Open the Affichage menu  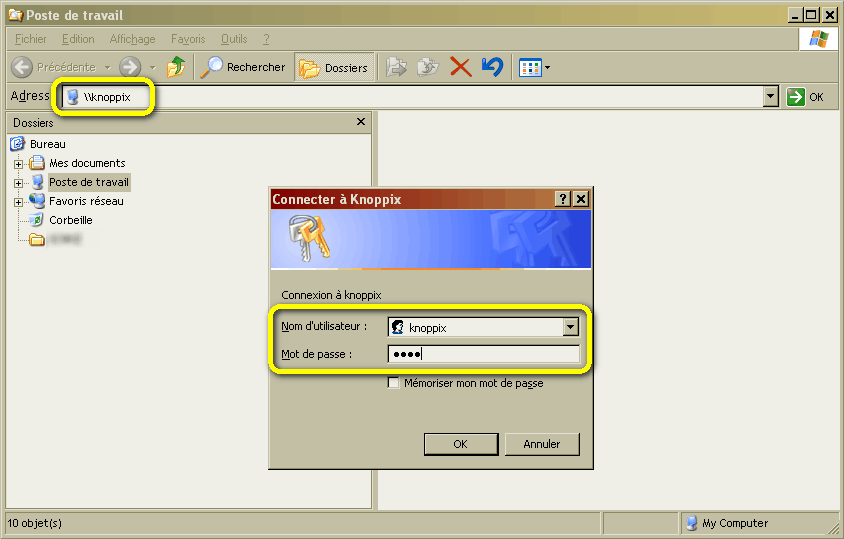(132, 39)
